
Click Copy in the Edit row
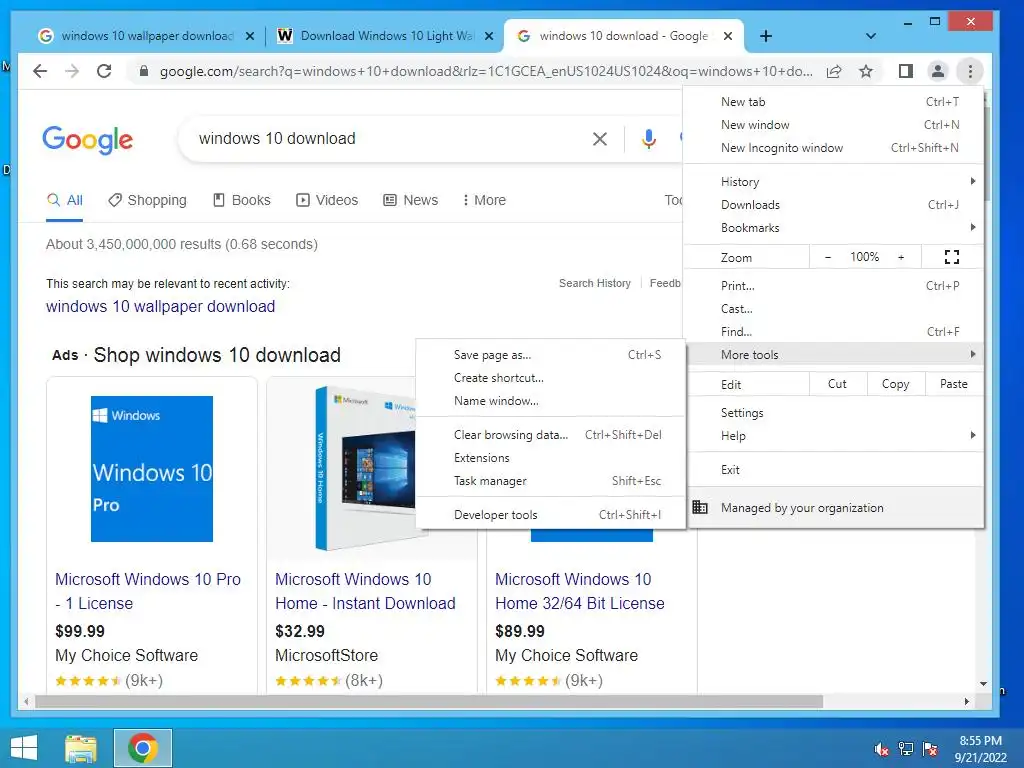click(x=896, y=384)
